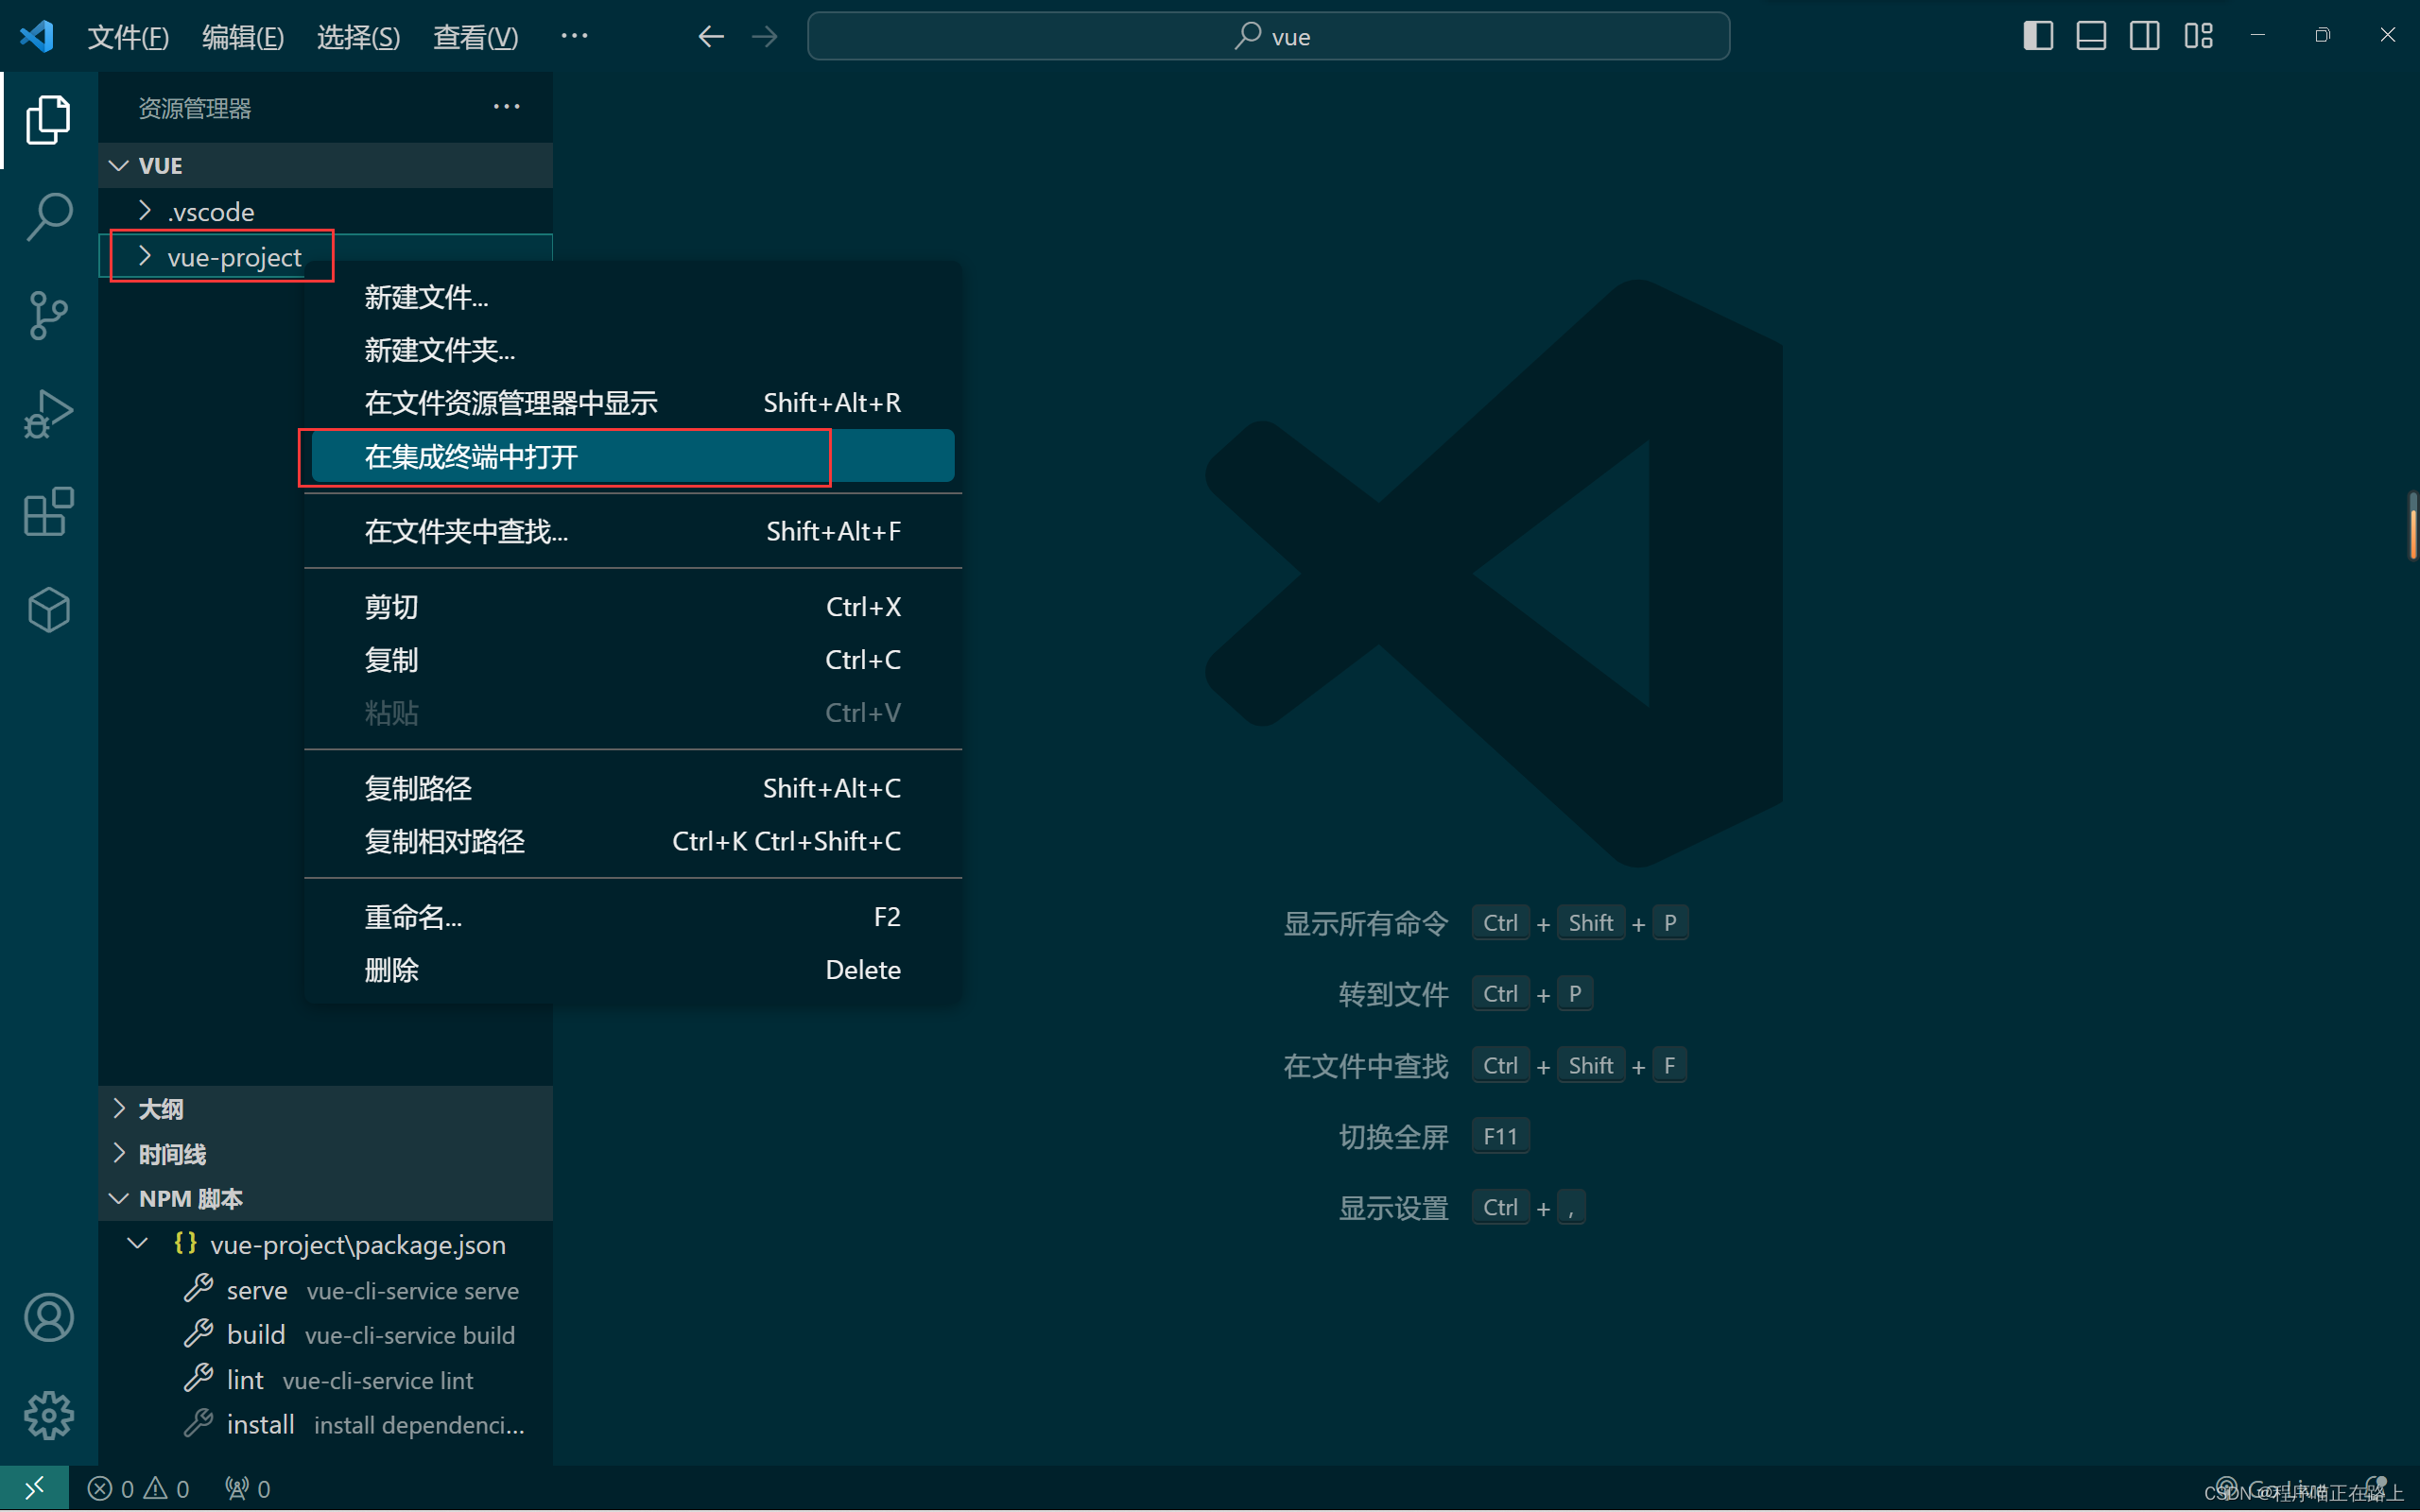This screenshot has height=1512, width=2420.
Task: Go back with the left arrow
Action: click(711, 37)
